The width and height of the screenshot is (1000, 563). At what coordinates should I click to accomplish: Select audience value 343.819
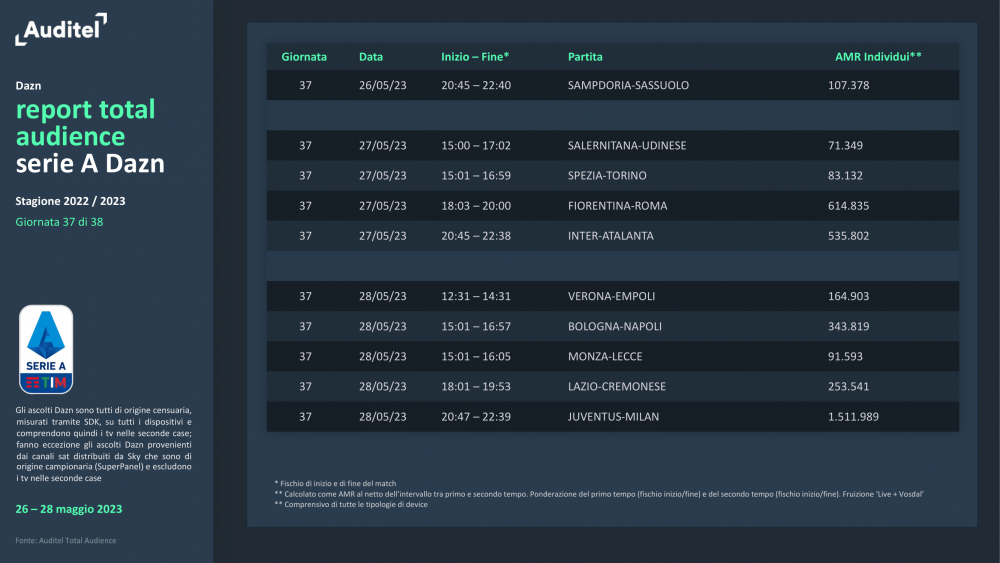[x=848, y=326]
